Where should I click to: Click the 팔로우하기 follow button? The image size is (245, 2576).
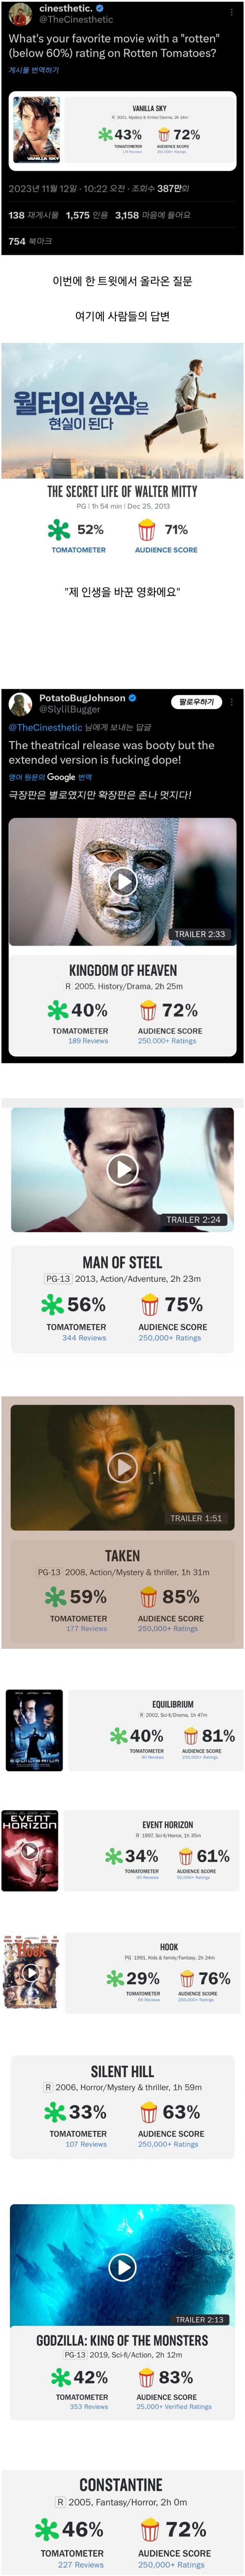pos(196,702)
